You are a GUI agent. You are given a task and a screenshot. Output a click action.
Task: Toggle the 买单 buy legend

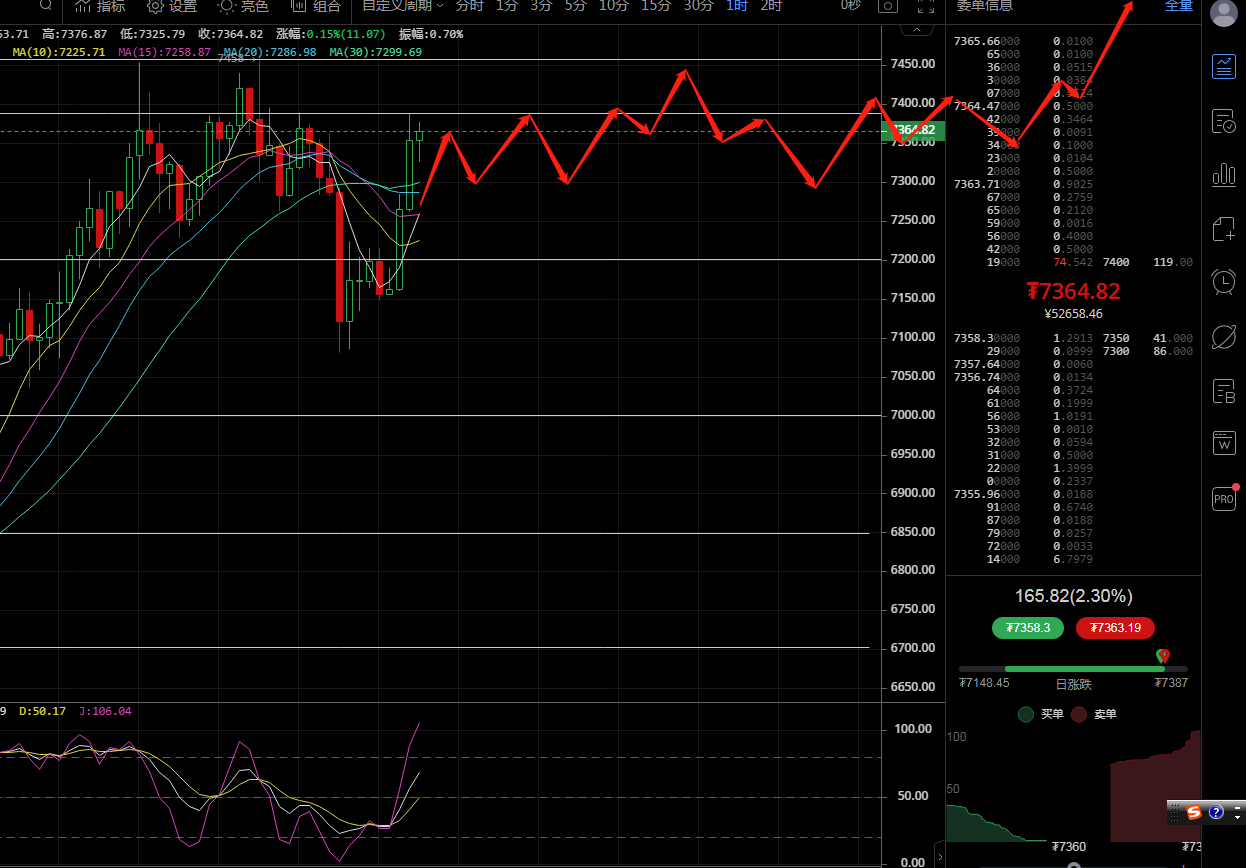[1040, 714]
